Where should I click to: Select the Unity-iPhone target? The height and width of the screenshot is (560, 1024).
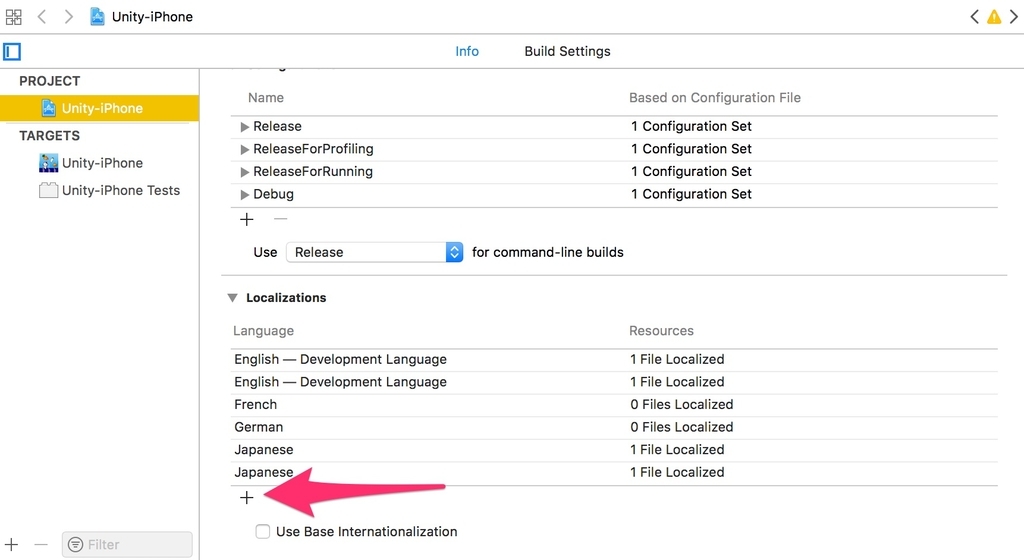click(101, 163)
